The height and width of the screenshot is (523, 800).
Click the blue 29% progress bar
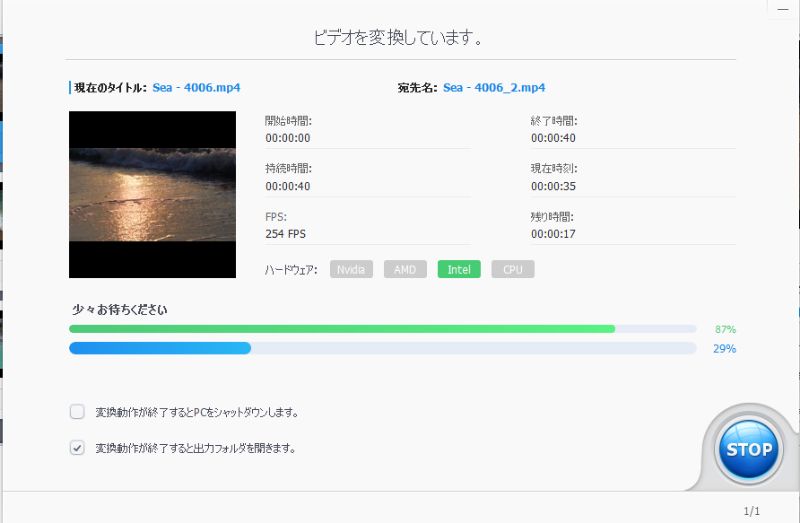[383, 348]
